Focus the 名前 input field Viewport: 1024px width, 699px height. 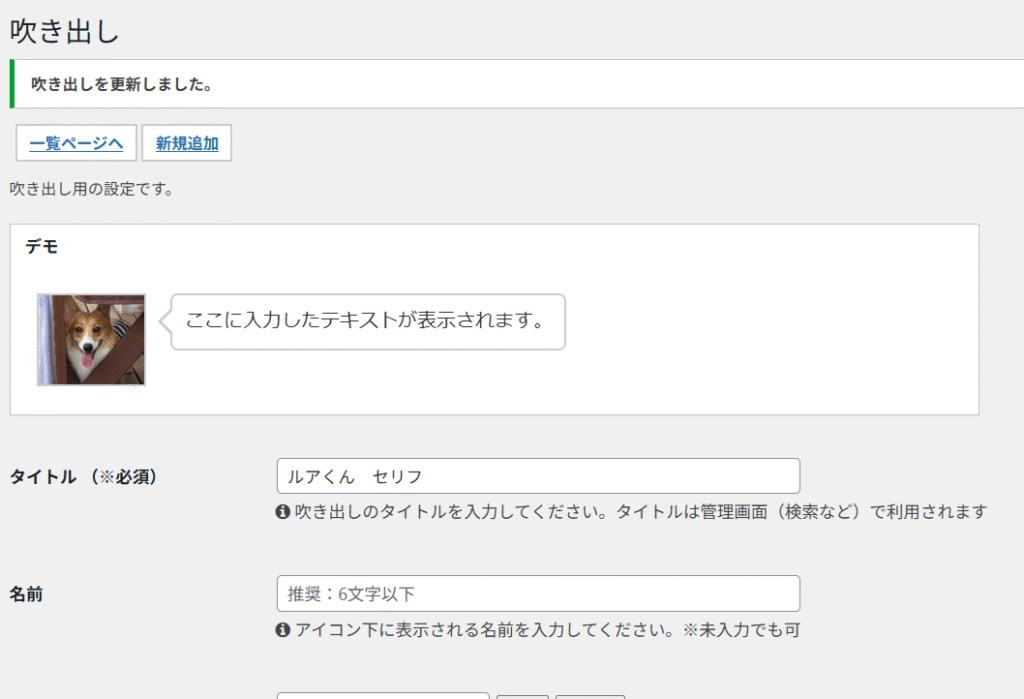pyautogui.click(x=538, y=594)
